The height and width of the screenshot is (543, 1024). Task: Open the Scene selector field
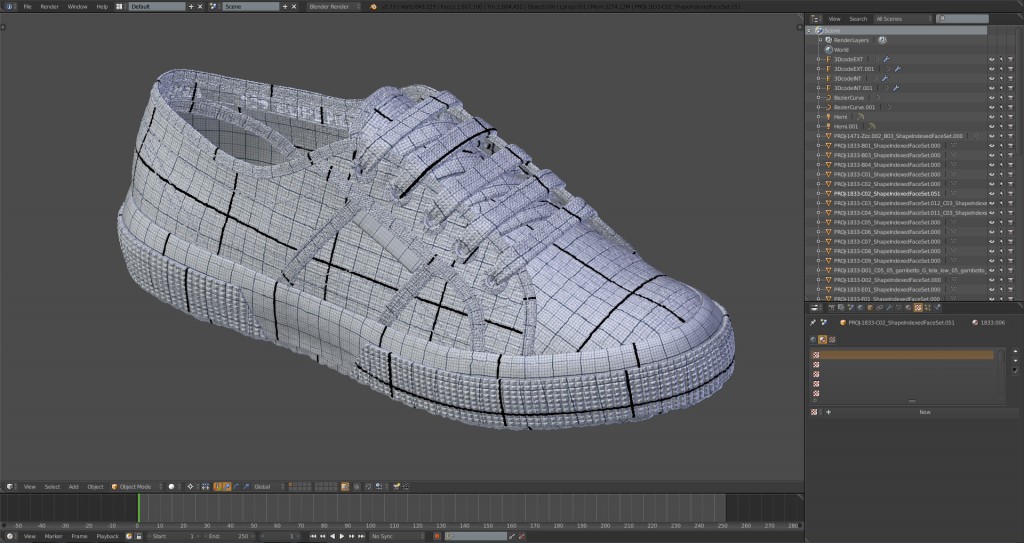[251, 7]
